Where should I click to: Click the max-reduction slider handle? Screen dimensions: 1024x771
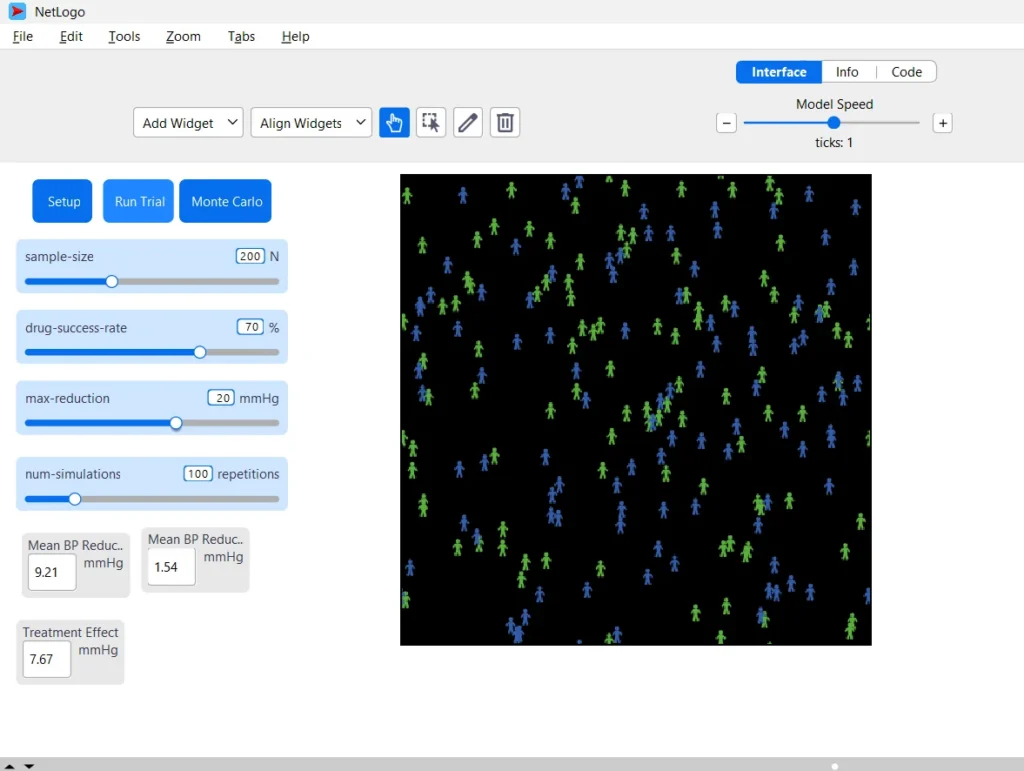click(x=176, y=423)
